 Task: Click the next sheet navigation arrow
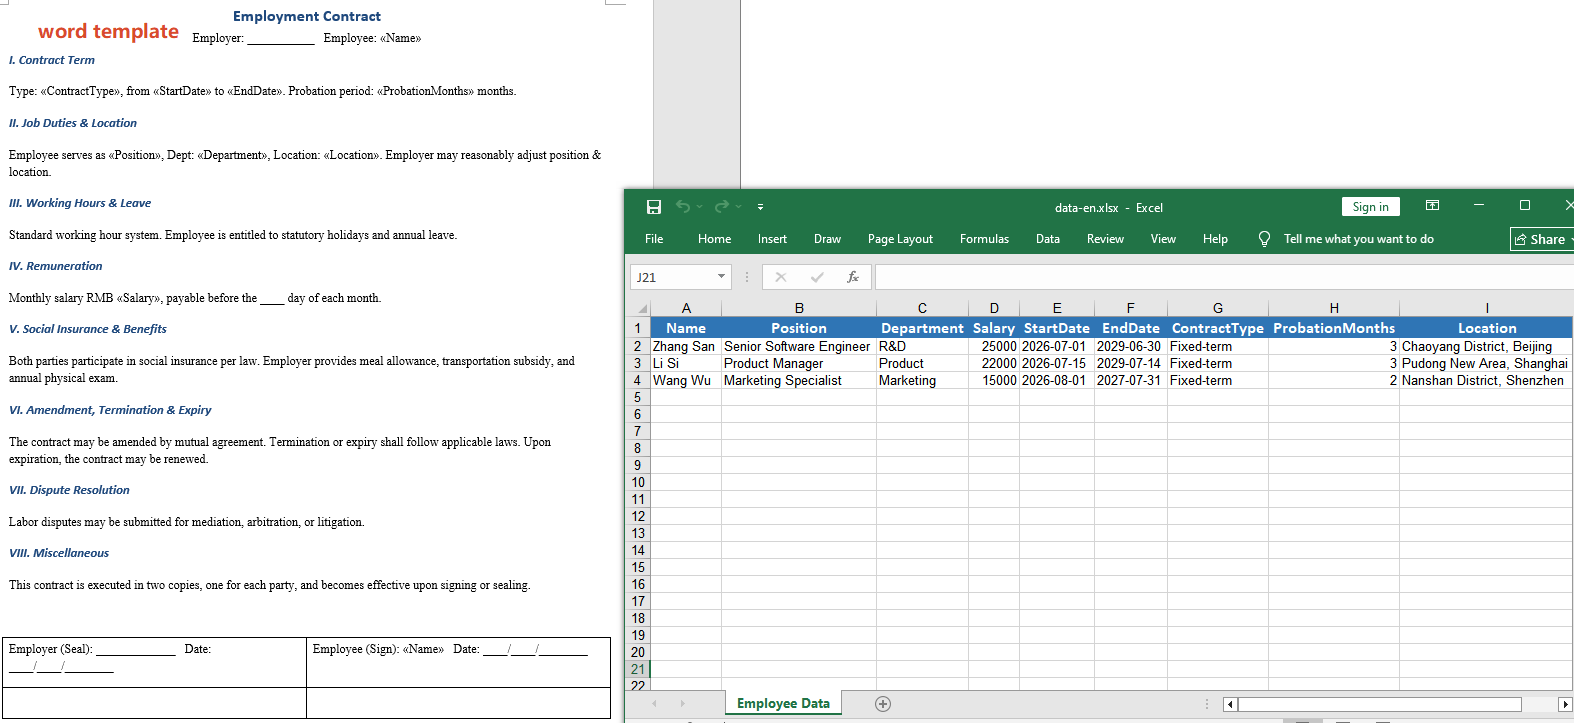[x=683, y=704]
